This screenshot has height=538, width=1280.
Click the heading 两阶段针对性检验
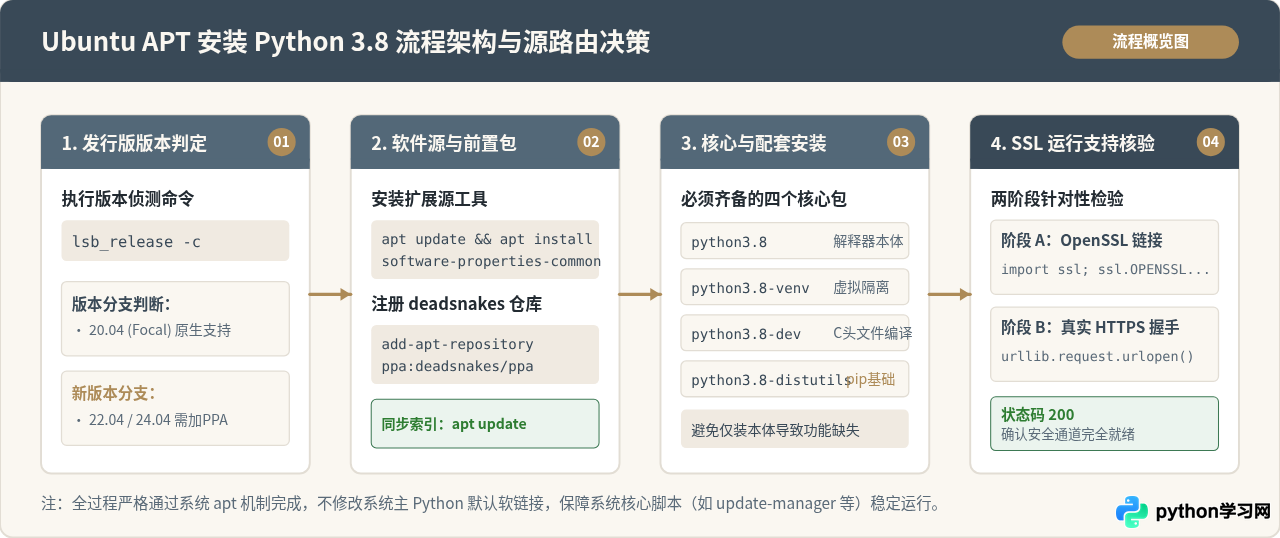[x=1058, y=199]
